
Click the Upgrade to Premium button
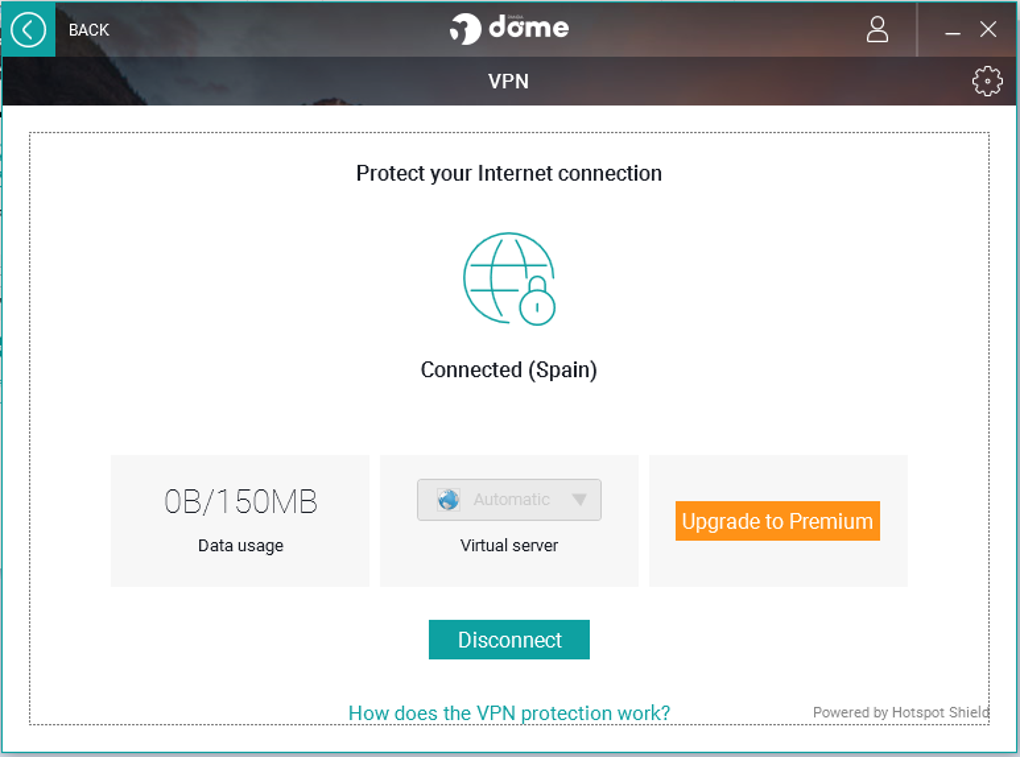(777, 521)
